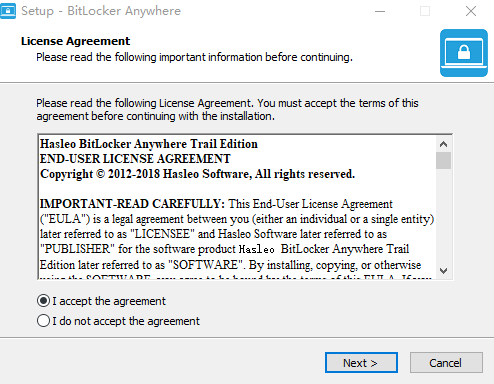The height and width of the screenshot is (384, 494).
Task: Click the BitLocker Anywhere title bar icon
Action: [x=8, y=11]
